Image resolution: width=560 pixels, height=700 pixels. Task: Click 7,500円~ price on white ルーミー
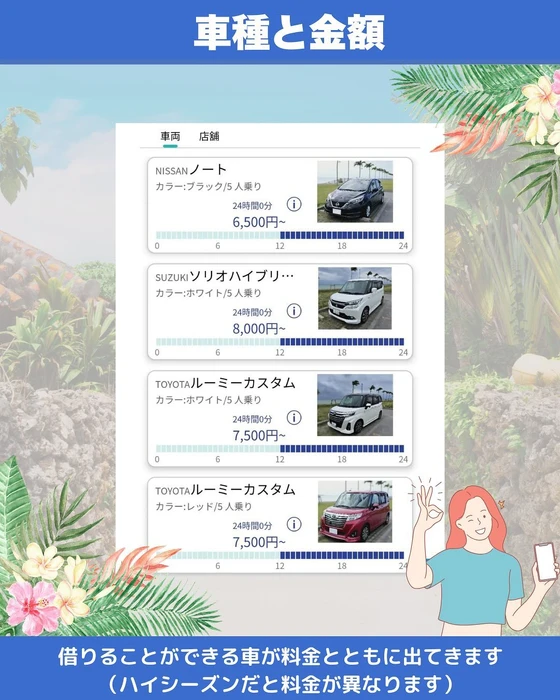click(x=259, y=435)
